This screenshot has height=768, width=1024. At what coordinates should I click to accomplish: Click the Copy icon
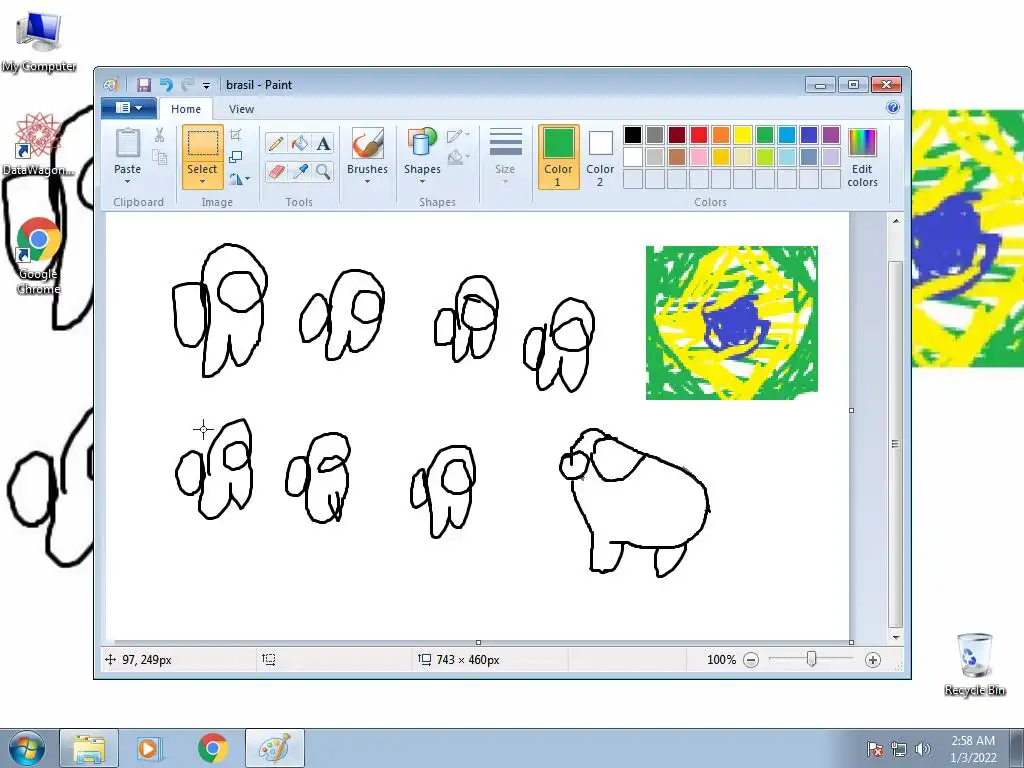(x=159, y=156)
